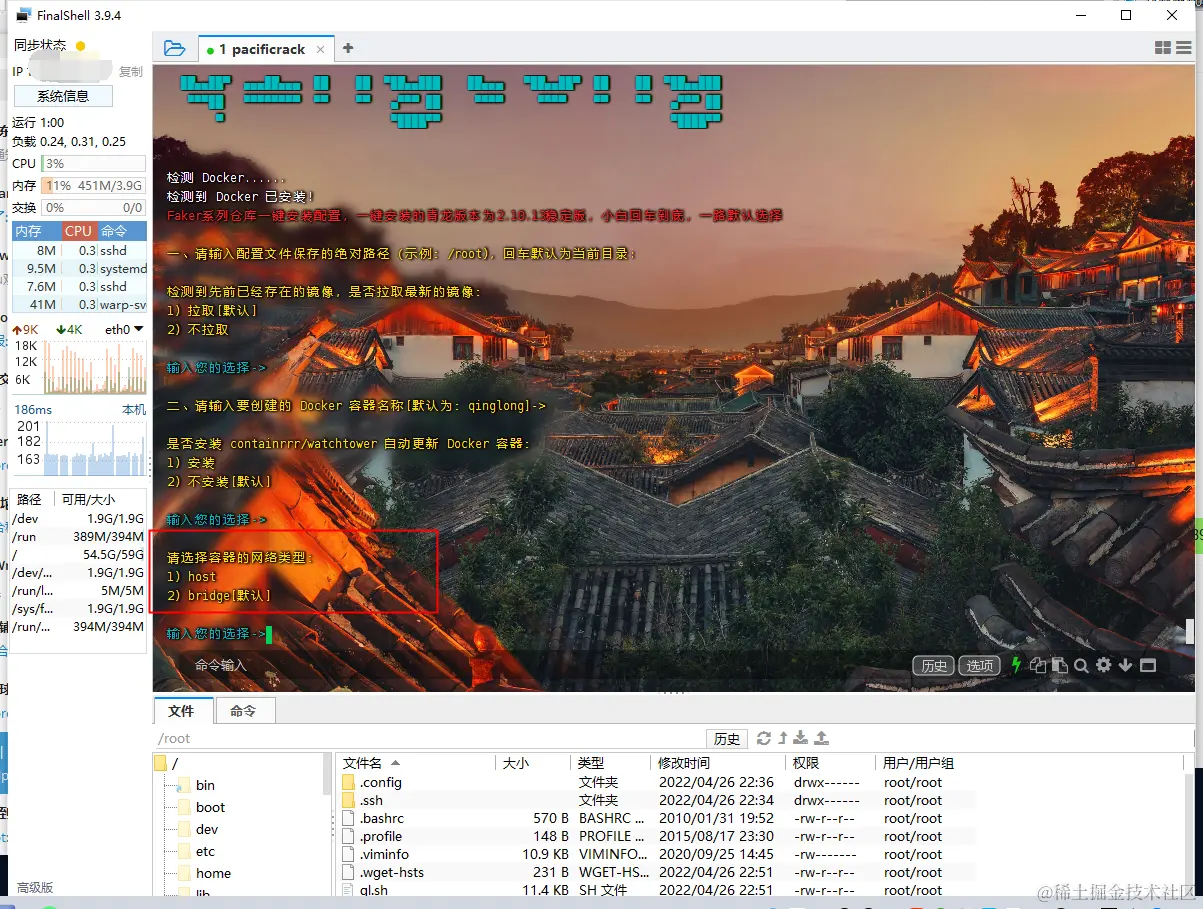Sort file list by 类型 column
This screenshot has height=909, width=1203.
610,763
